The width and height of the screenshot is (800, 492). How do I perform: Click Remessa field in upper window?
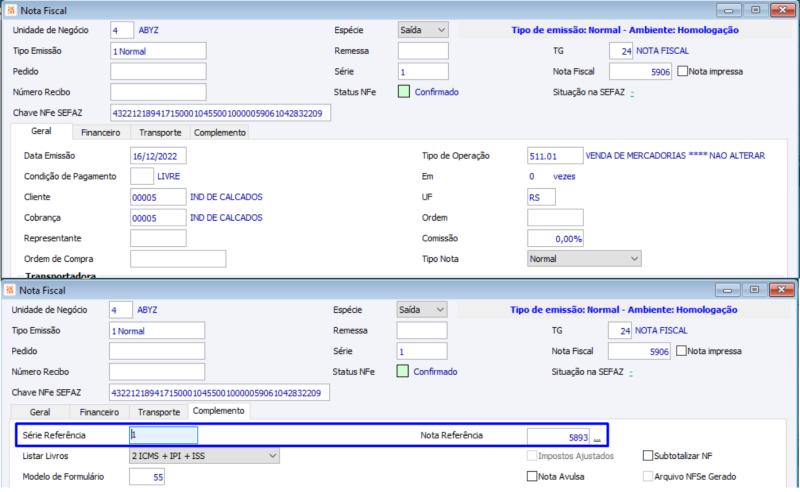(423, 51)
